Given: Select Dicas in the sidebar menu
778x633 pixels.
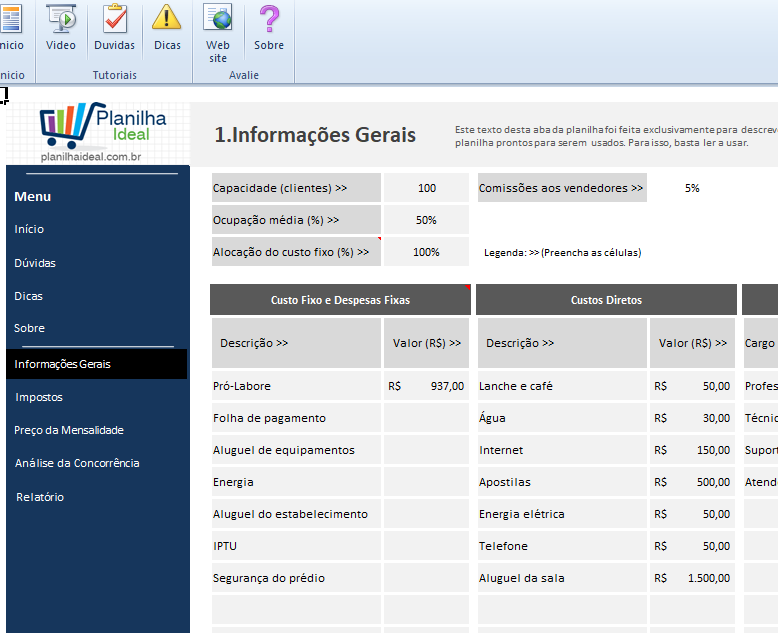Looking at the screenshot, I should point(28,296).
